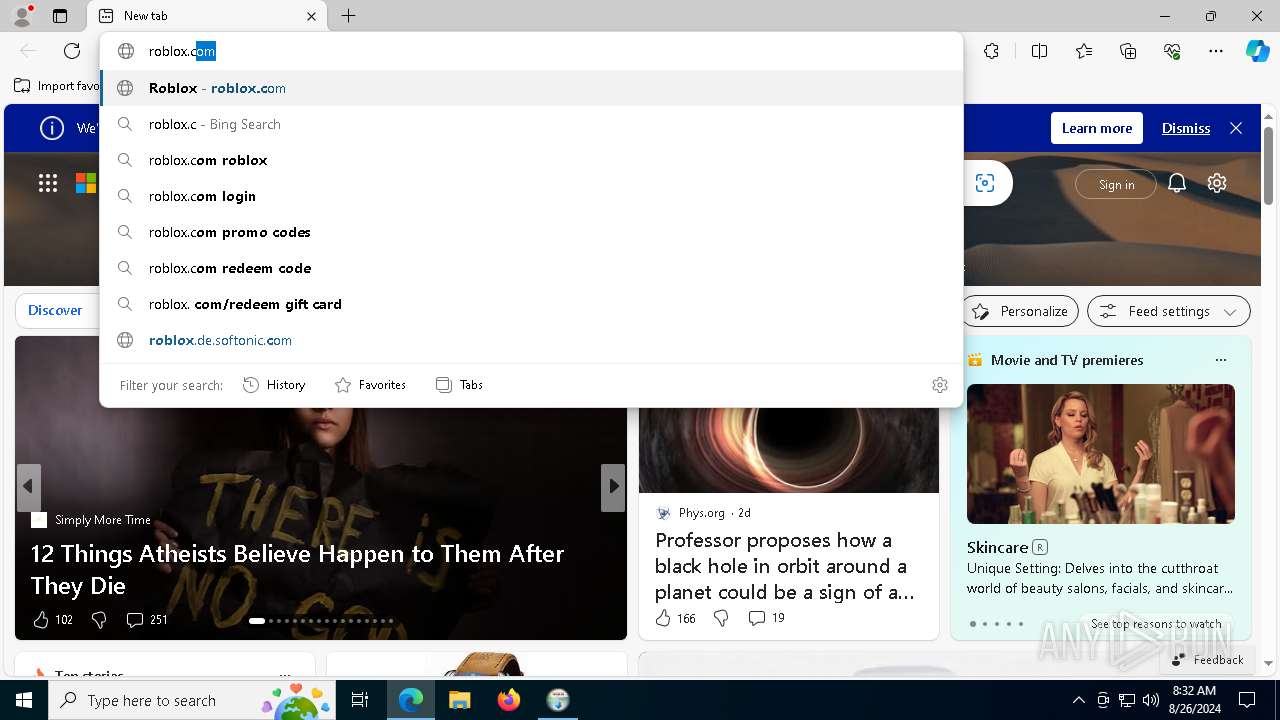Expand Feed settings dropdown
The width and height of the screenshot is (1280, 720).
pos(1169,311)
